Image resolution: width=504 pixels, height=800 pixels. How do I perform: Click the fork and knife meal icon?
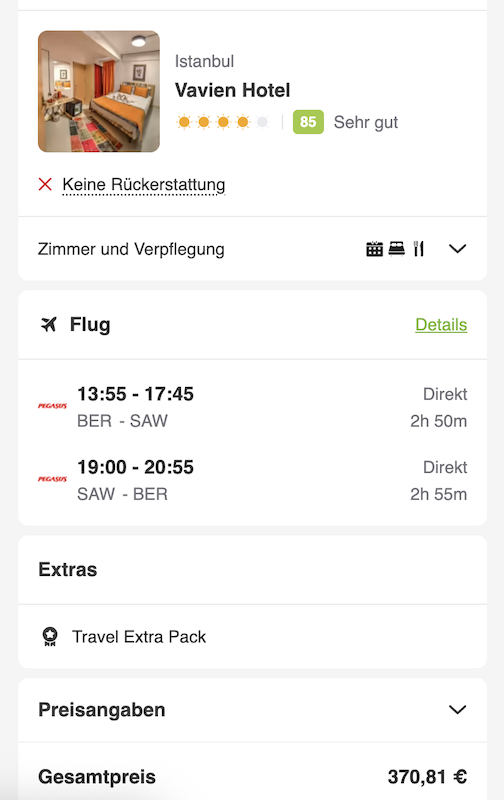[419, 248]
